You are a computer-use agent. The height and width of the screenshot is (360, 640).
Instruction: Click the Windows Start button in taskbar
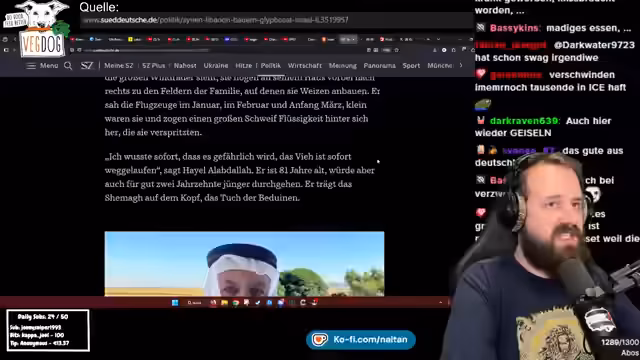point(175,302)
